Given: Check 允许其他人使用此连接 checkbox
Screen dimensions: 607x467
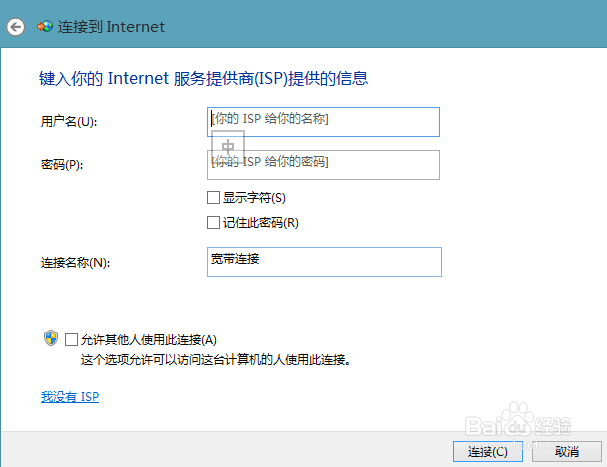Looking at the screenshot, I should (x=71, y=340).
